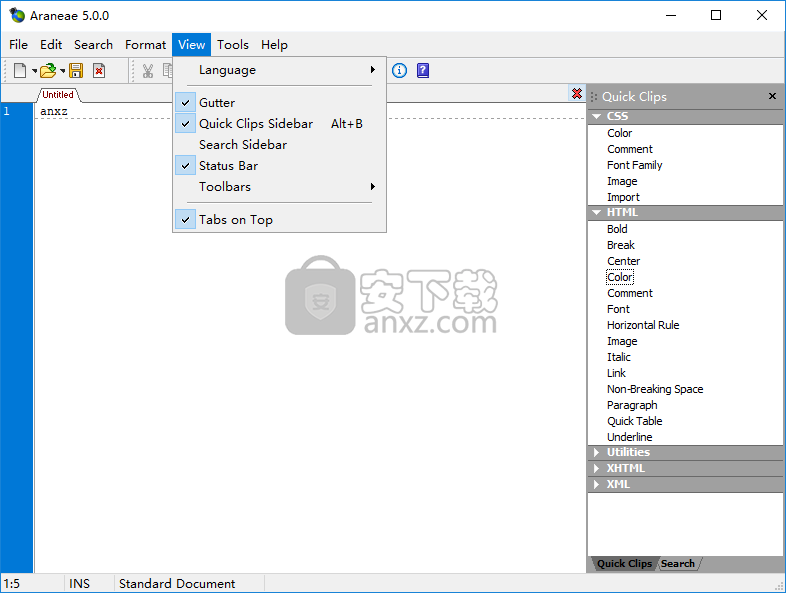Screen dimensions: 786x593
Task: Select the Untitled document tab
Action: click(58, 94)
